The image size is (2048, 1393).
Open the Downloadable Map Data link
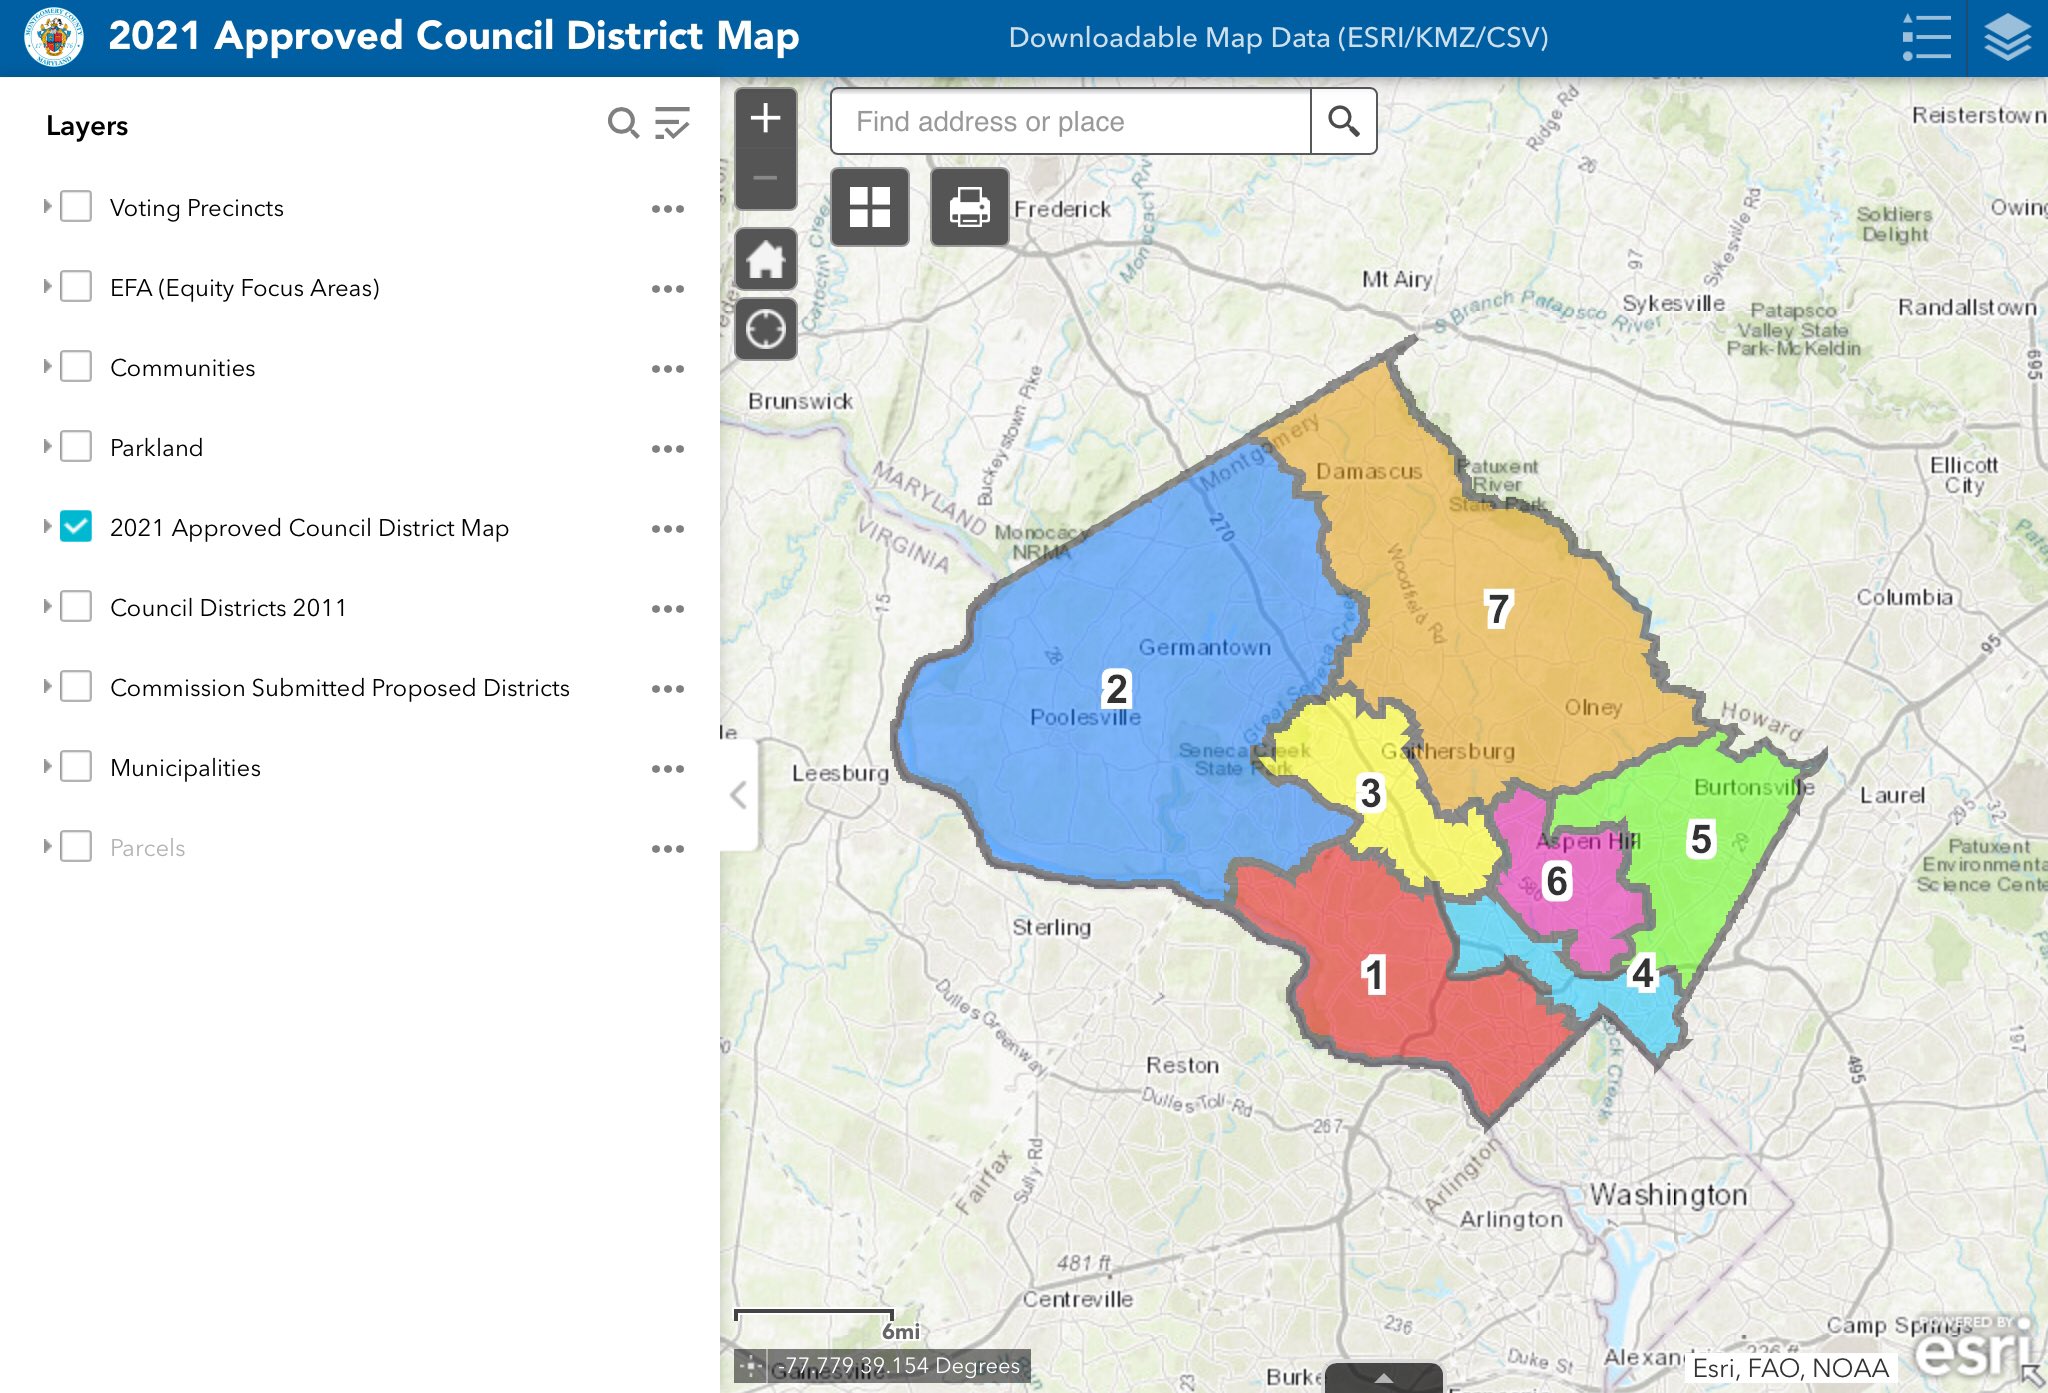click(1278, 38)
